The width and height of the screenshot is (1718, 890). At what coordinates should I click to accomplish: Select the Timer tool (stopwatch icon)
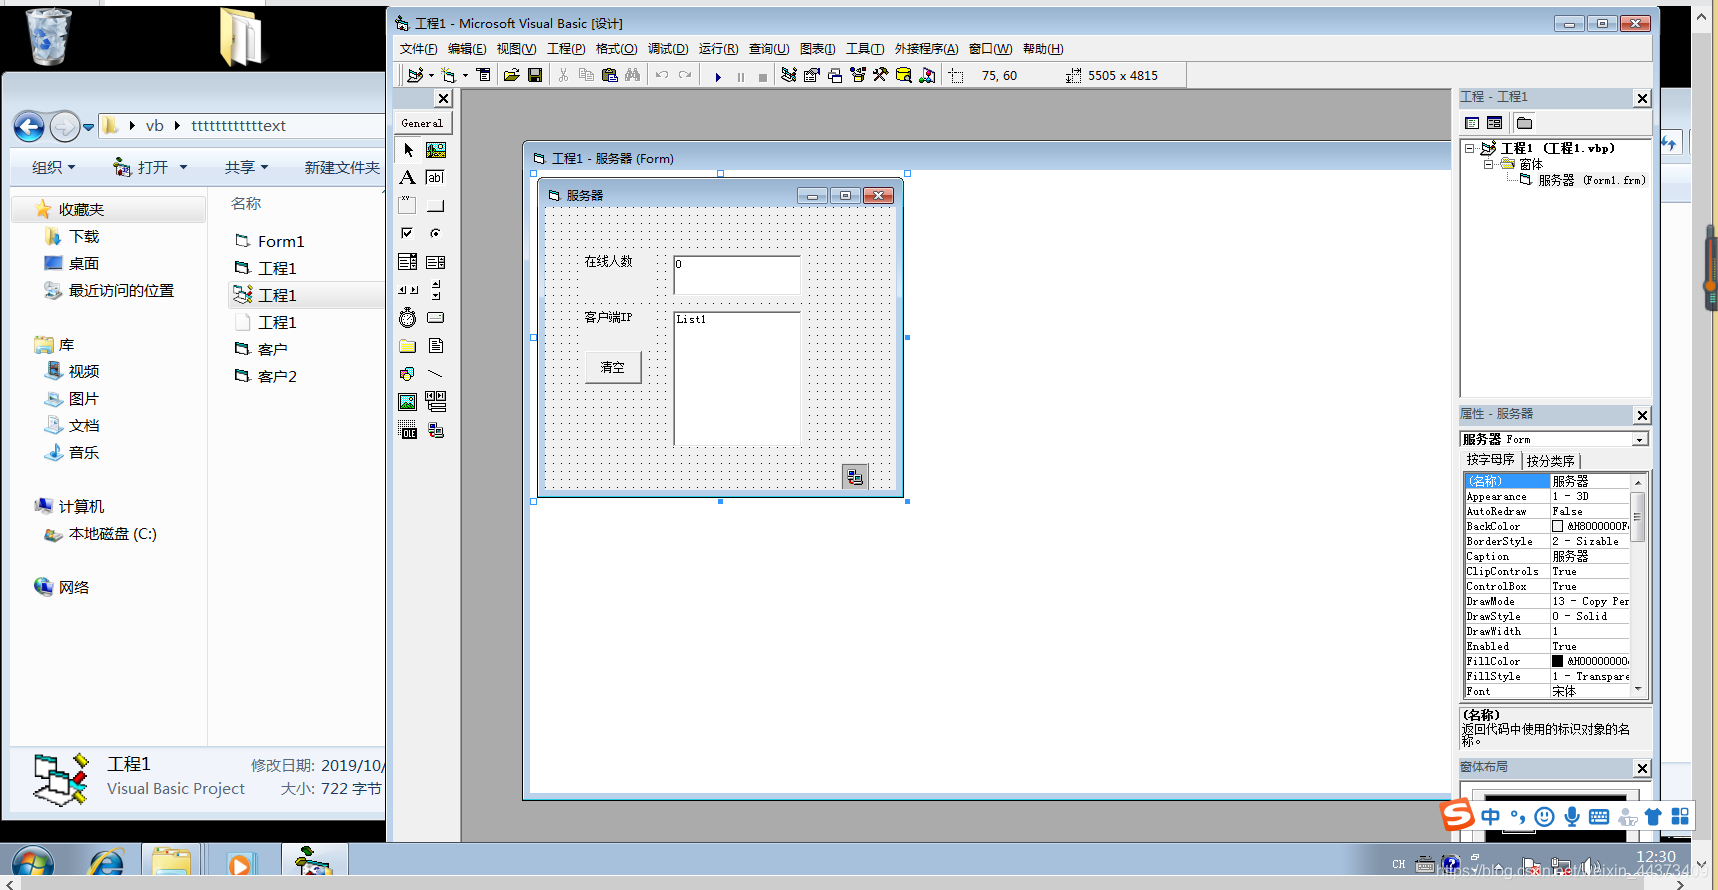pos(408,318)
